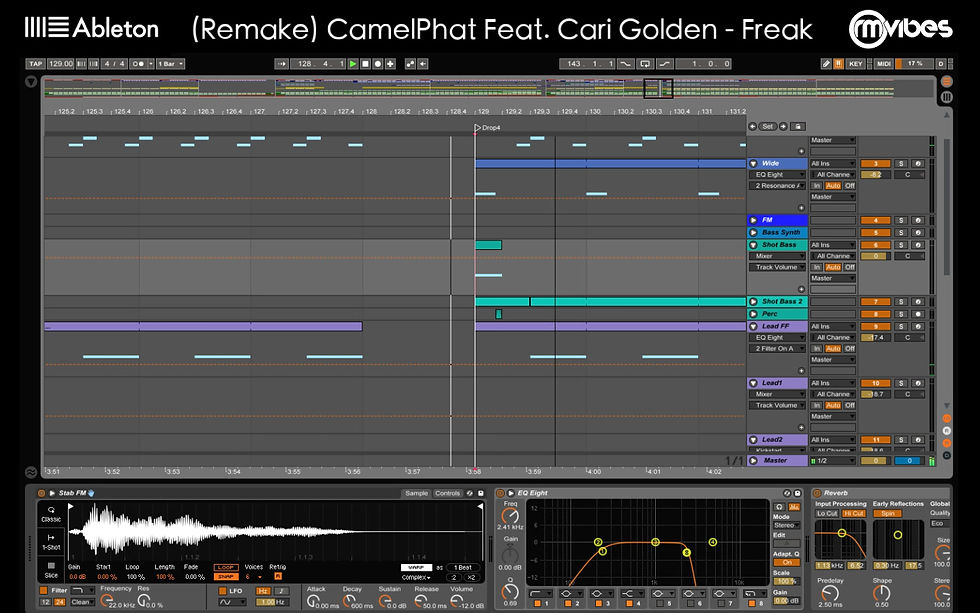Click the TAP tempo button
The image size is (980, 613).
(34, 63)
